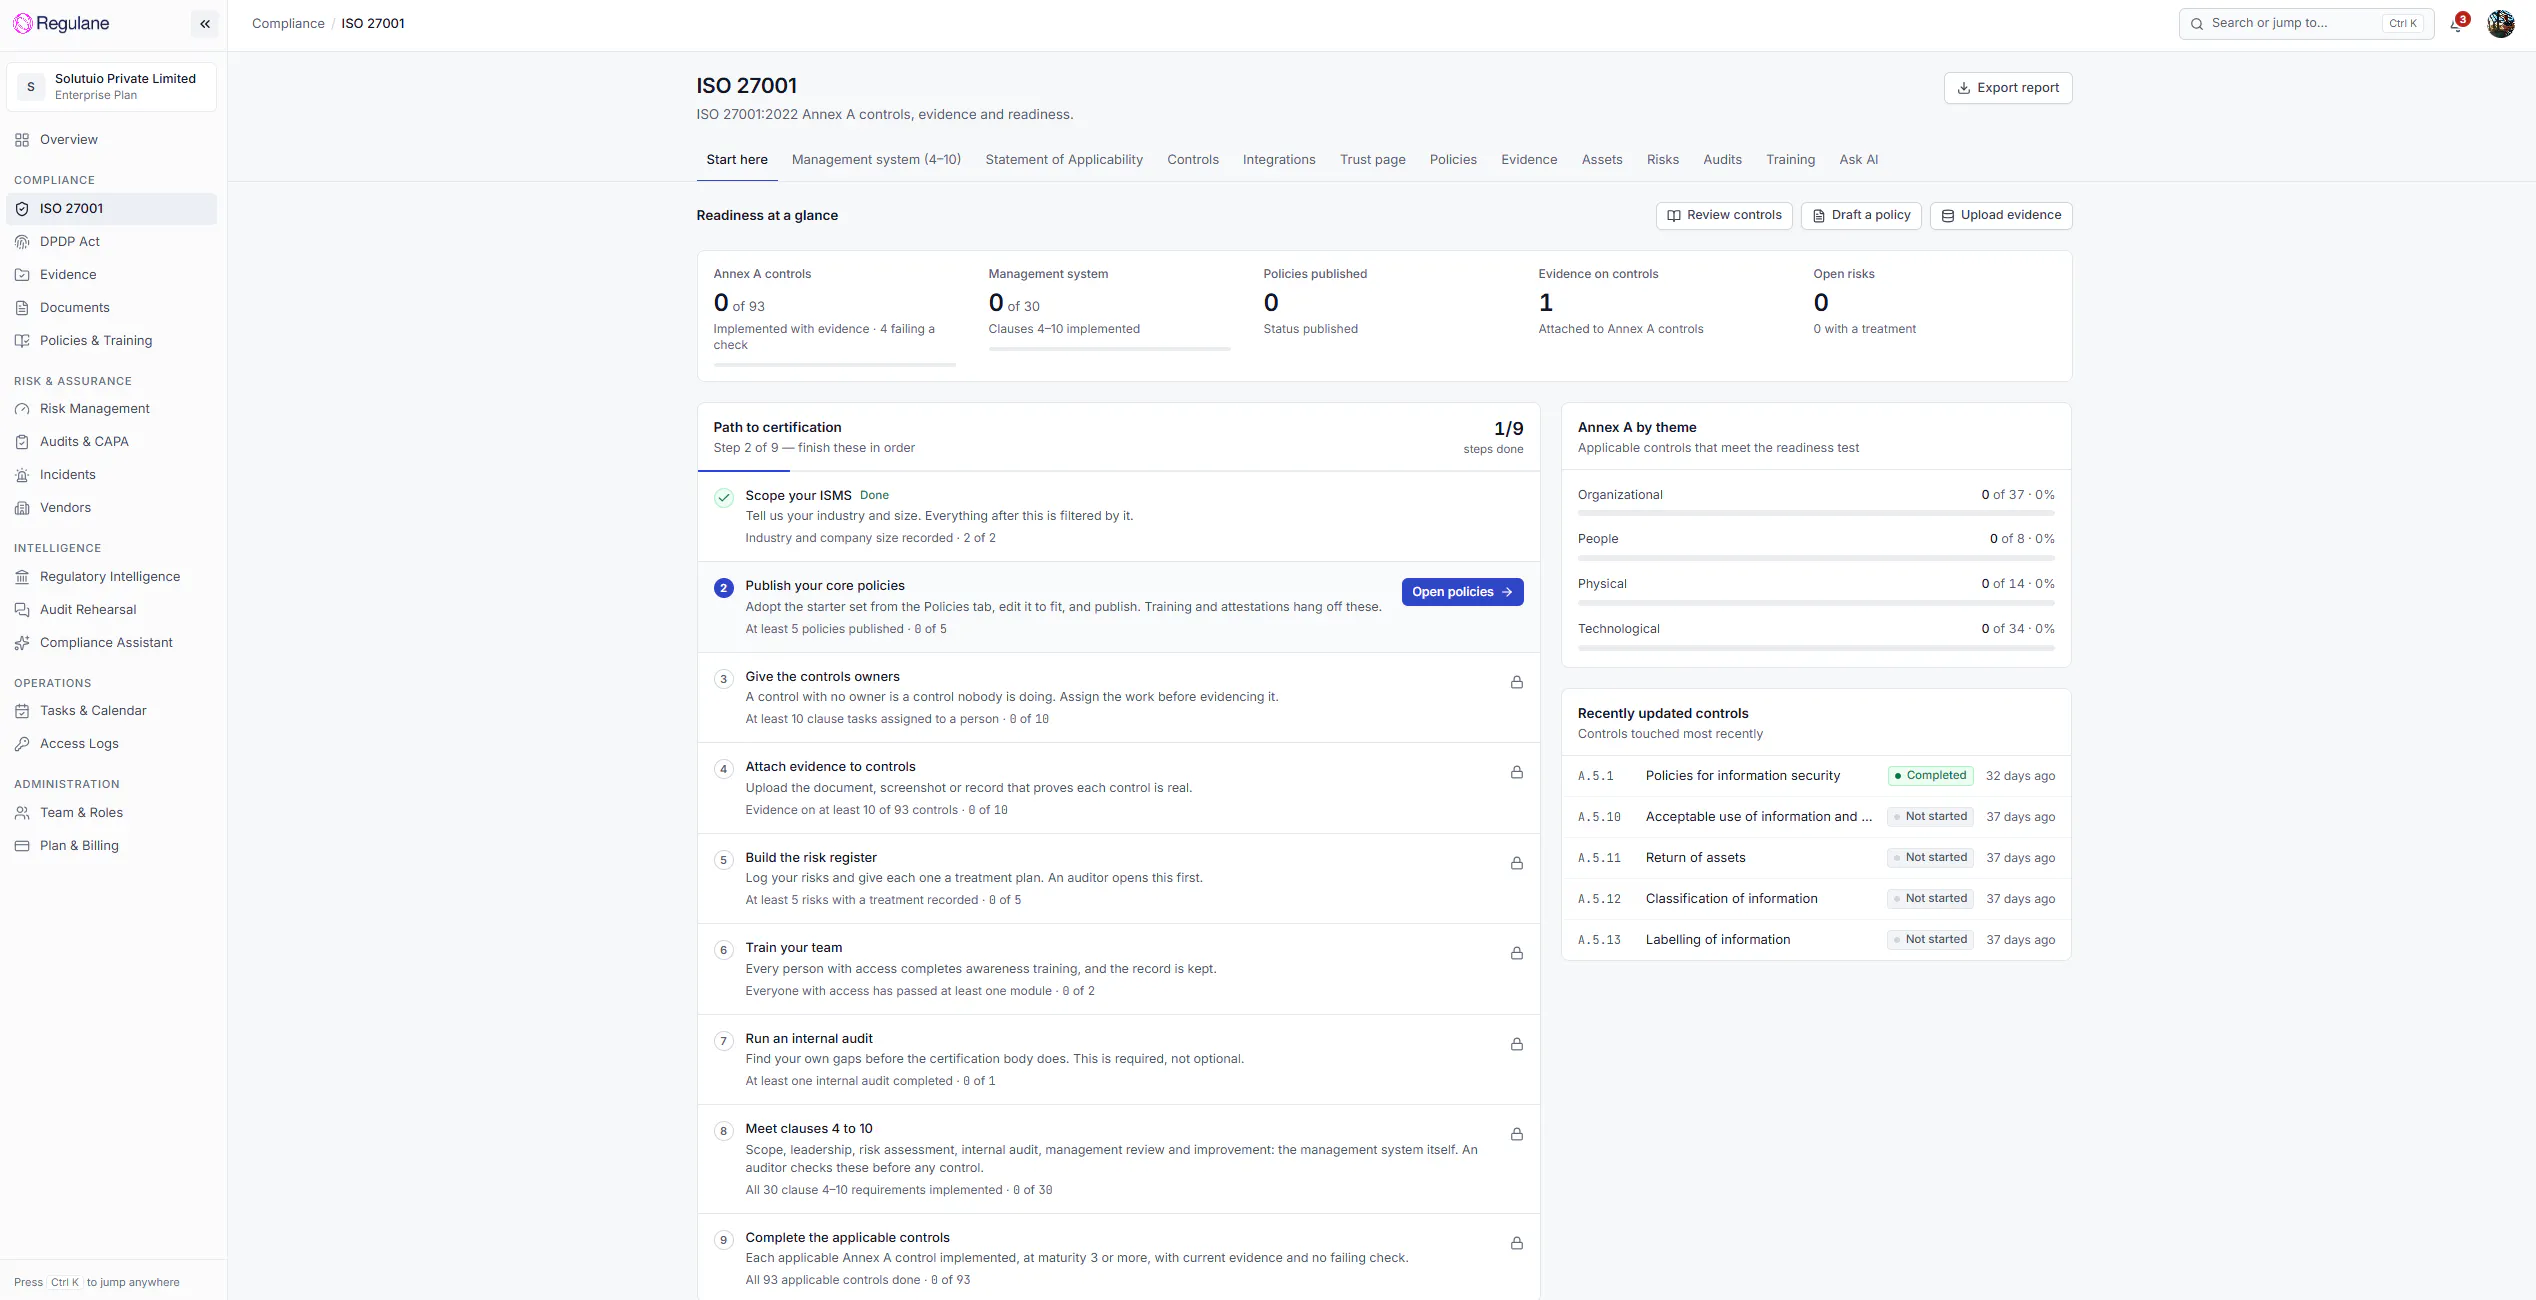Open the A.5.1 Policies for information security row
Viewport: 2536px width, 1300px height.
pos(1816,776)
